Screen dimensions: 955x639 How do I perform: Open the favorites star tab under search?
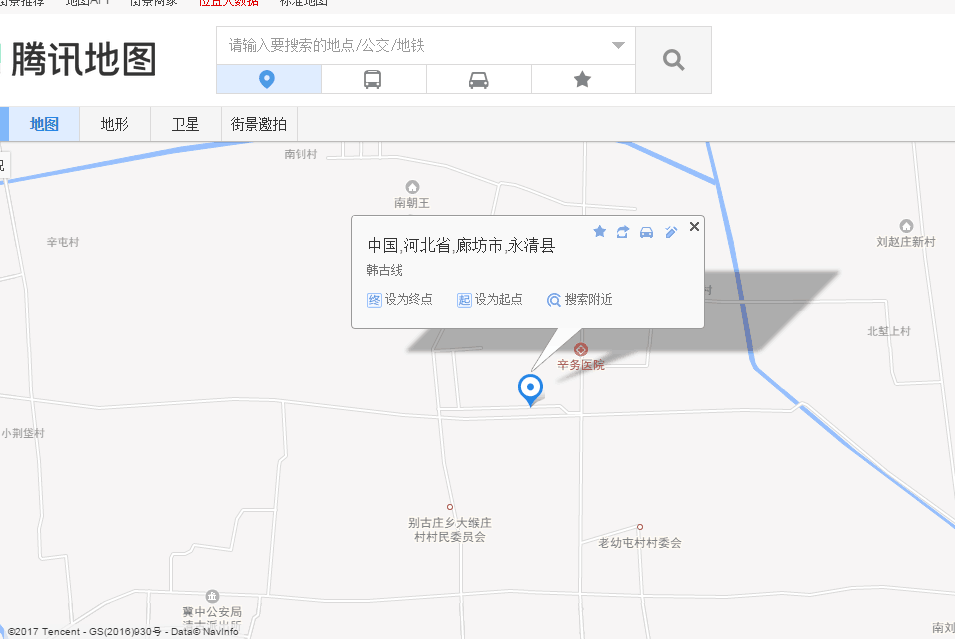583,80
